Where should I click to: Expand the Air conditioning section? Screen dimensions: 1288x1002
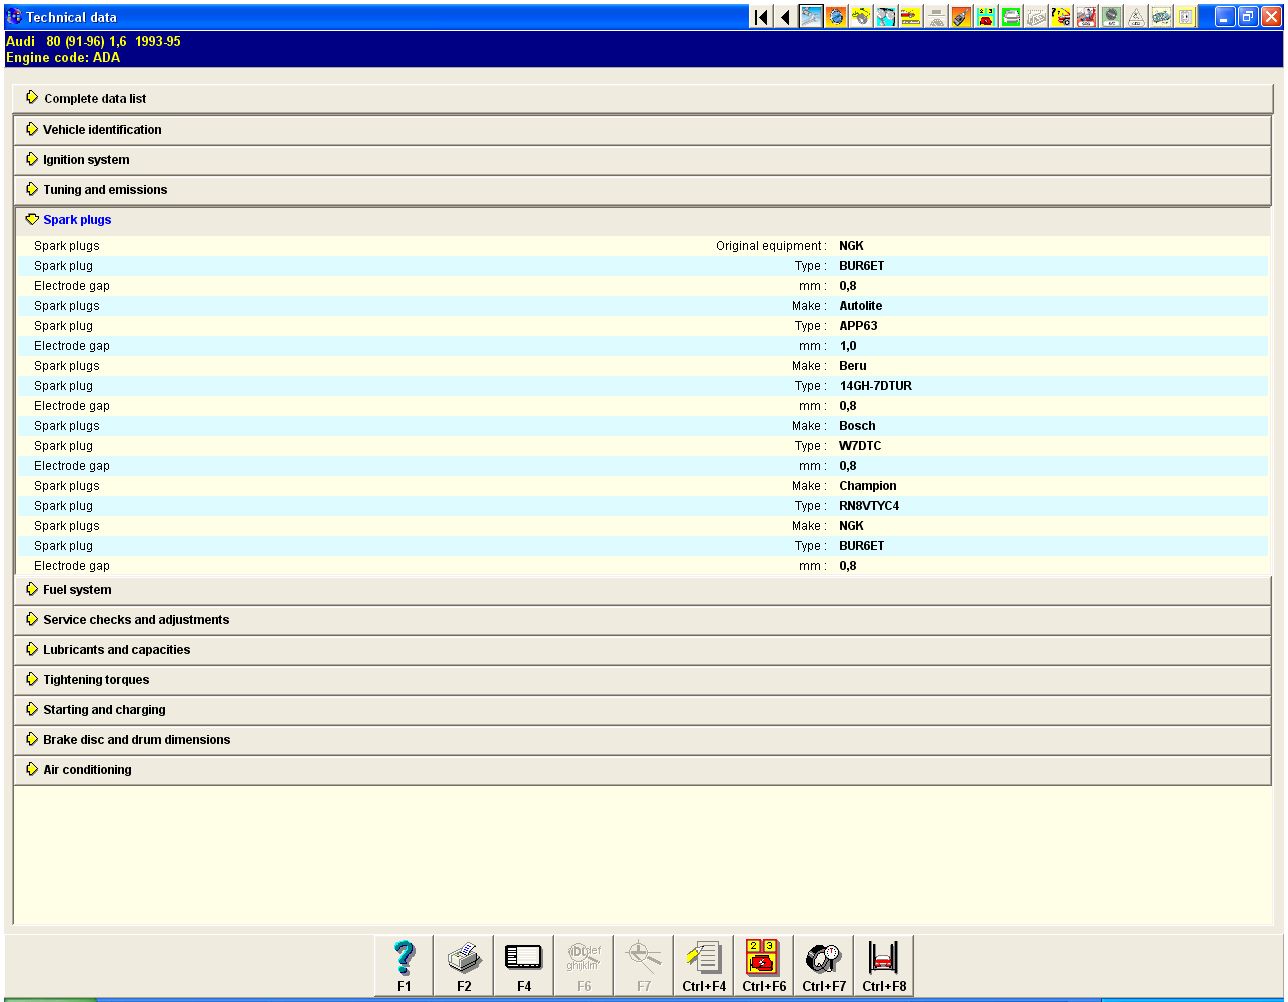click(x=643, y=770)
